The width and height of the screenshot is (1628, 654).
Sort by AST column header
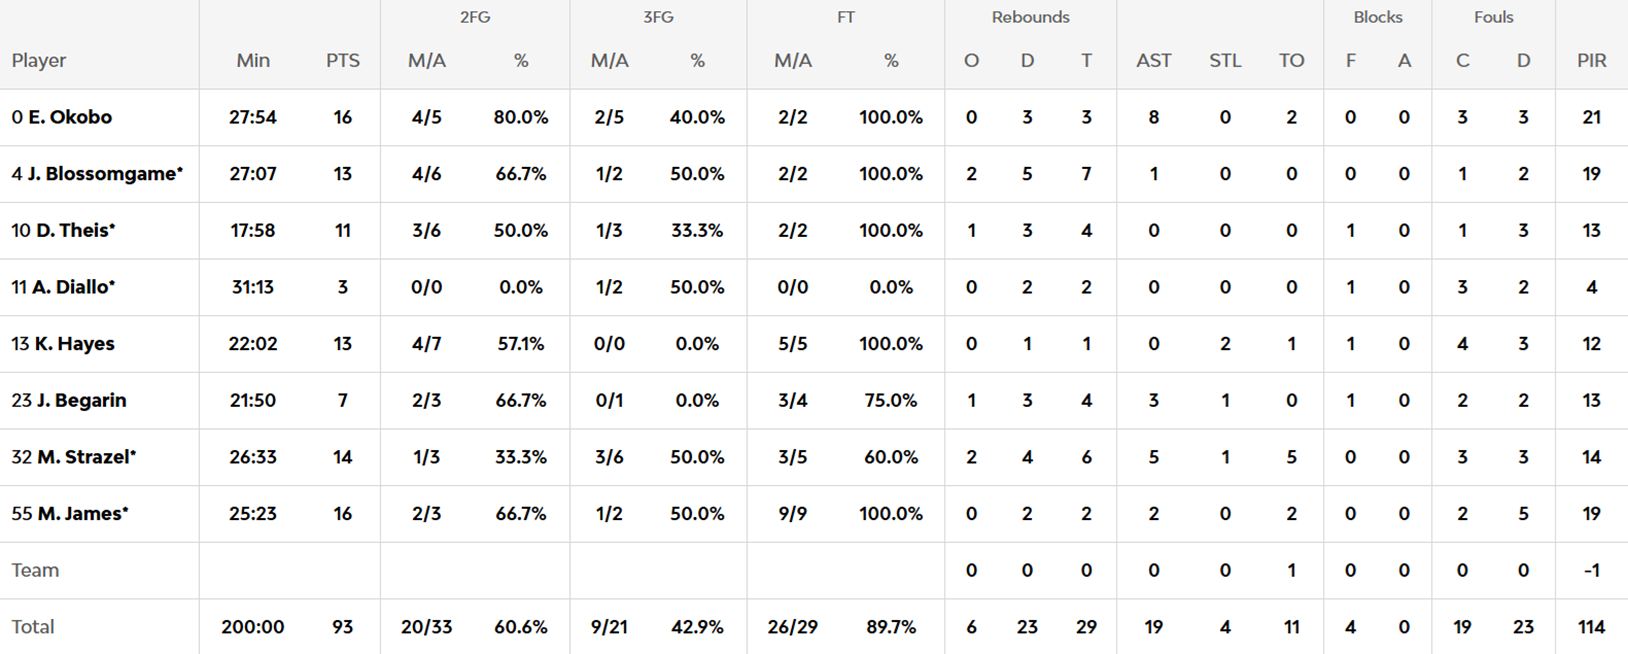(1153, 61)
